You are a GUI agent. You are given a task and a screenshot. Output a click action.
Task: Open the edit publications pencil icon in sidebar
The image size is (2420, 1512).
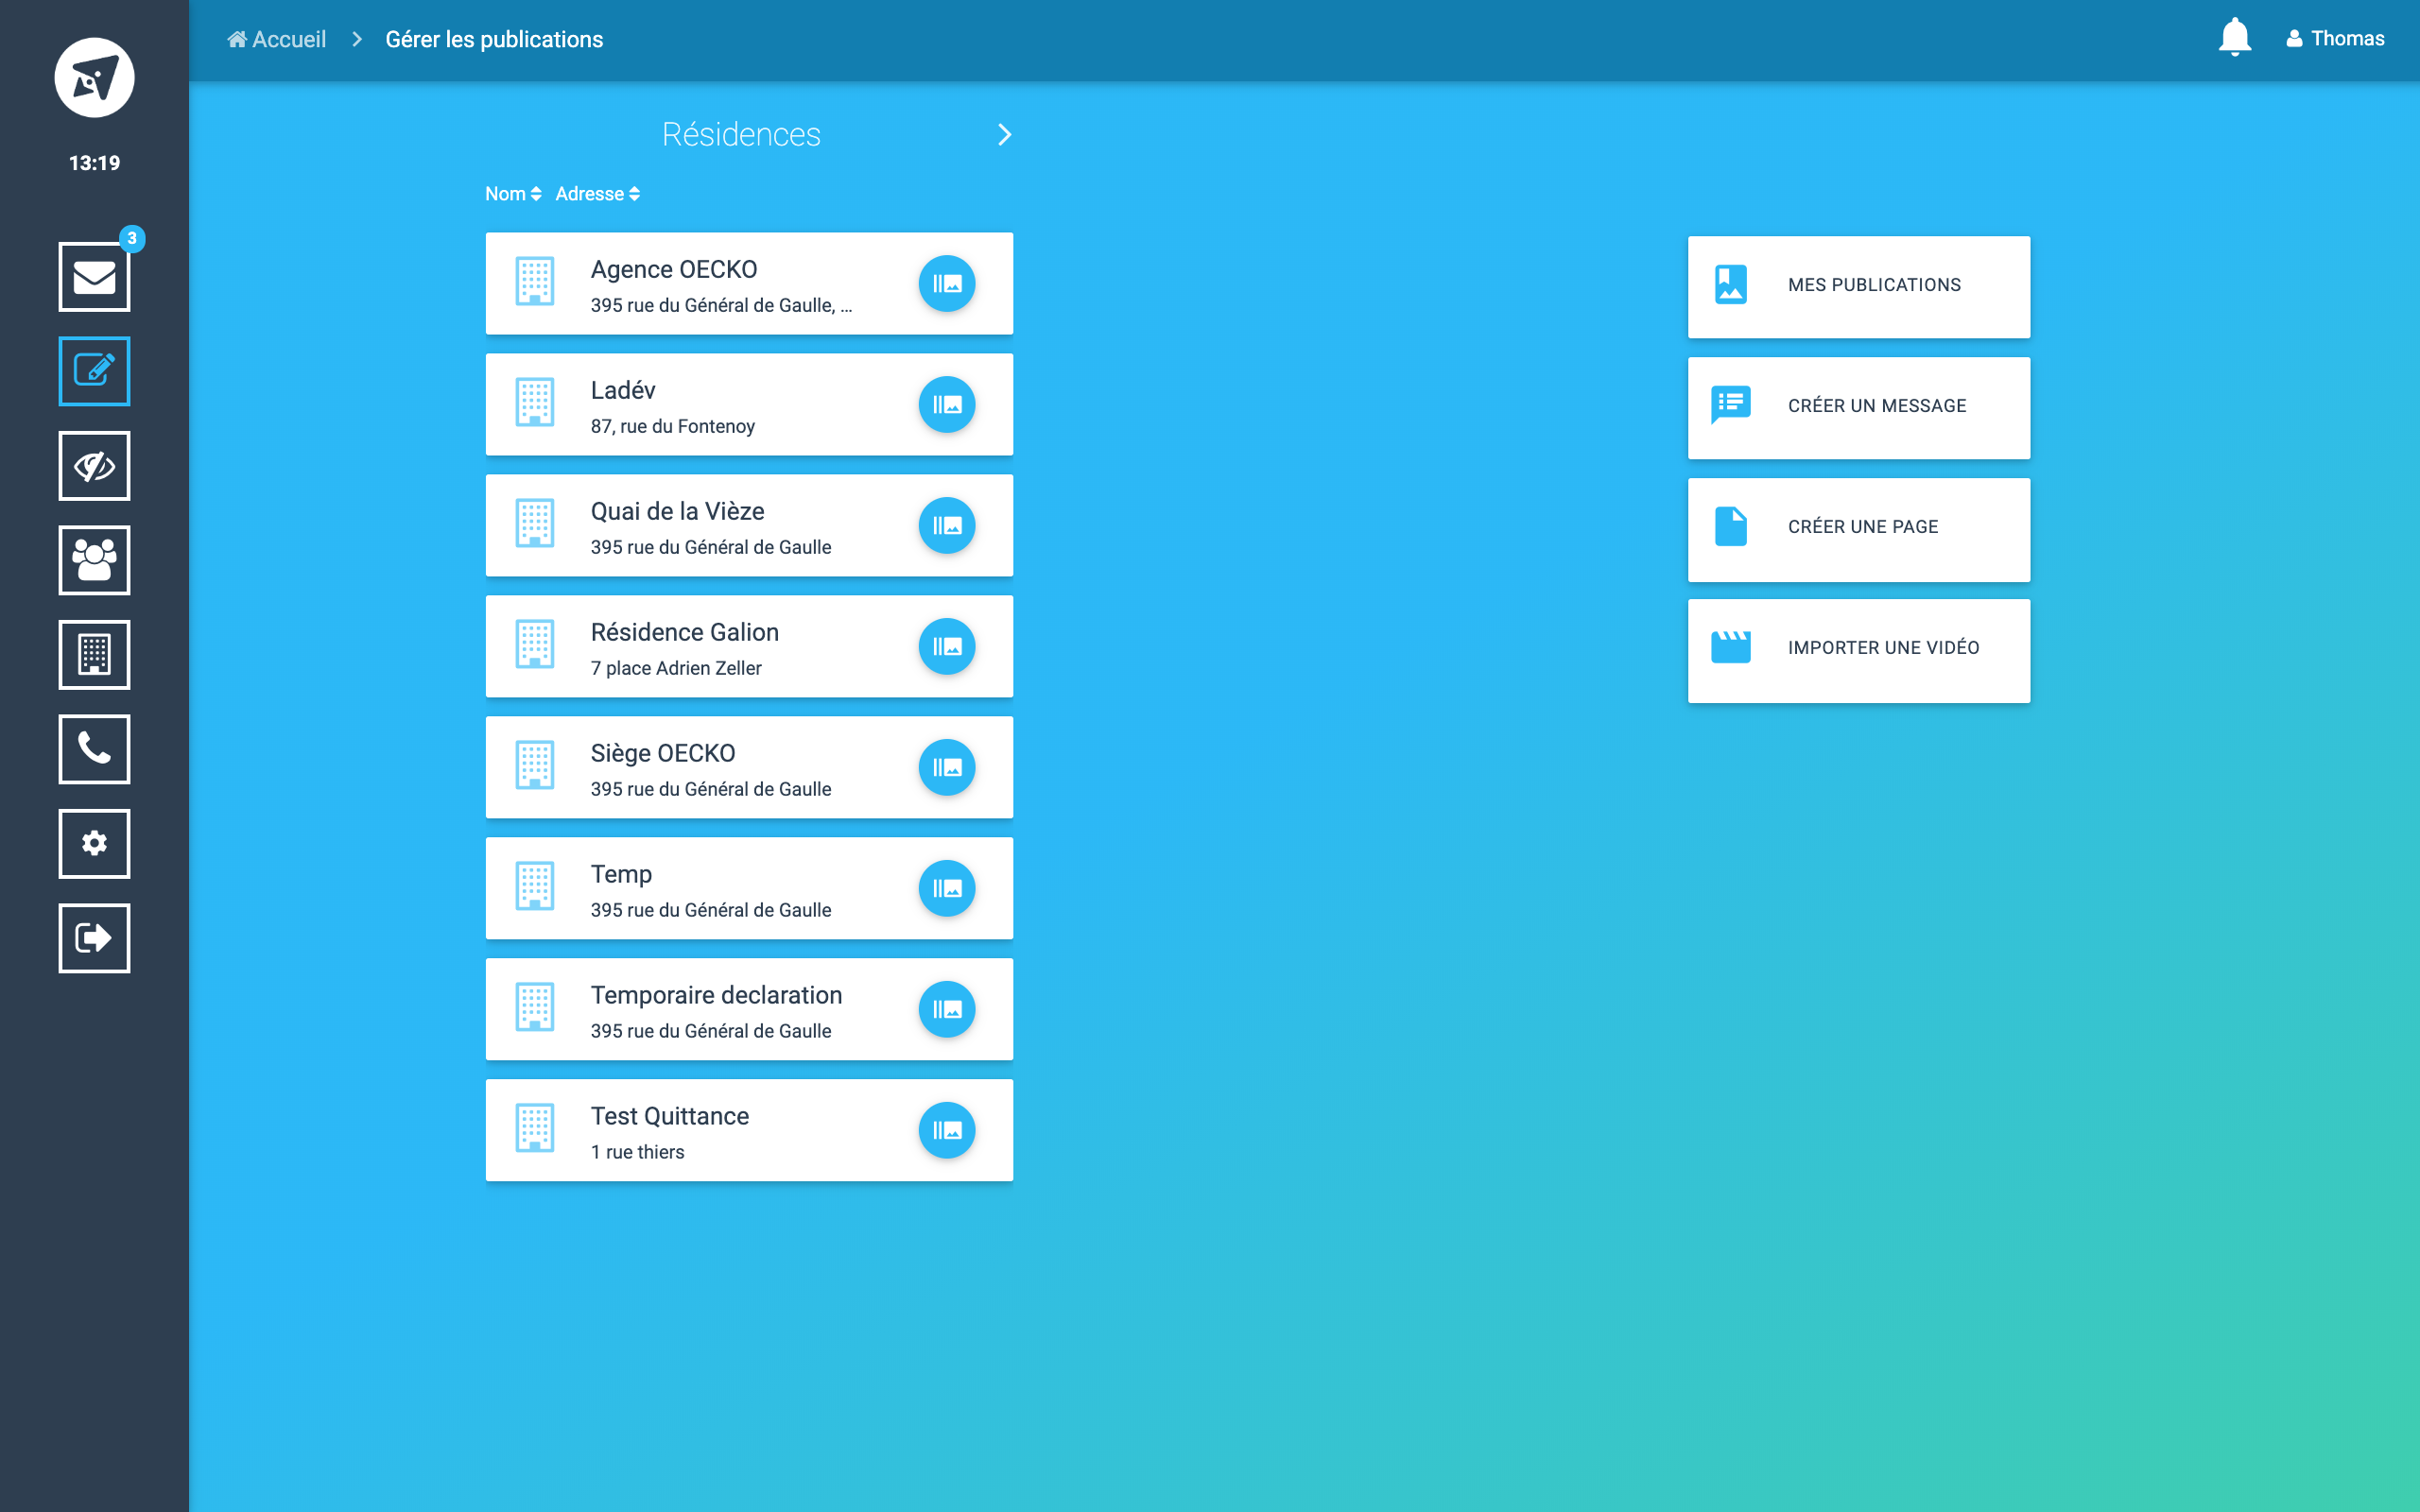94,371
